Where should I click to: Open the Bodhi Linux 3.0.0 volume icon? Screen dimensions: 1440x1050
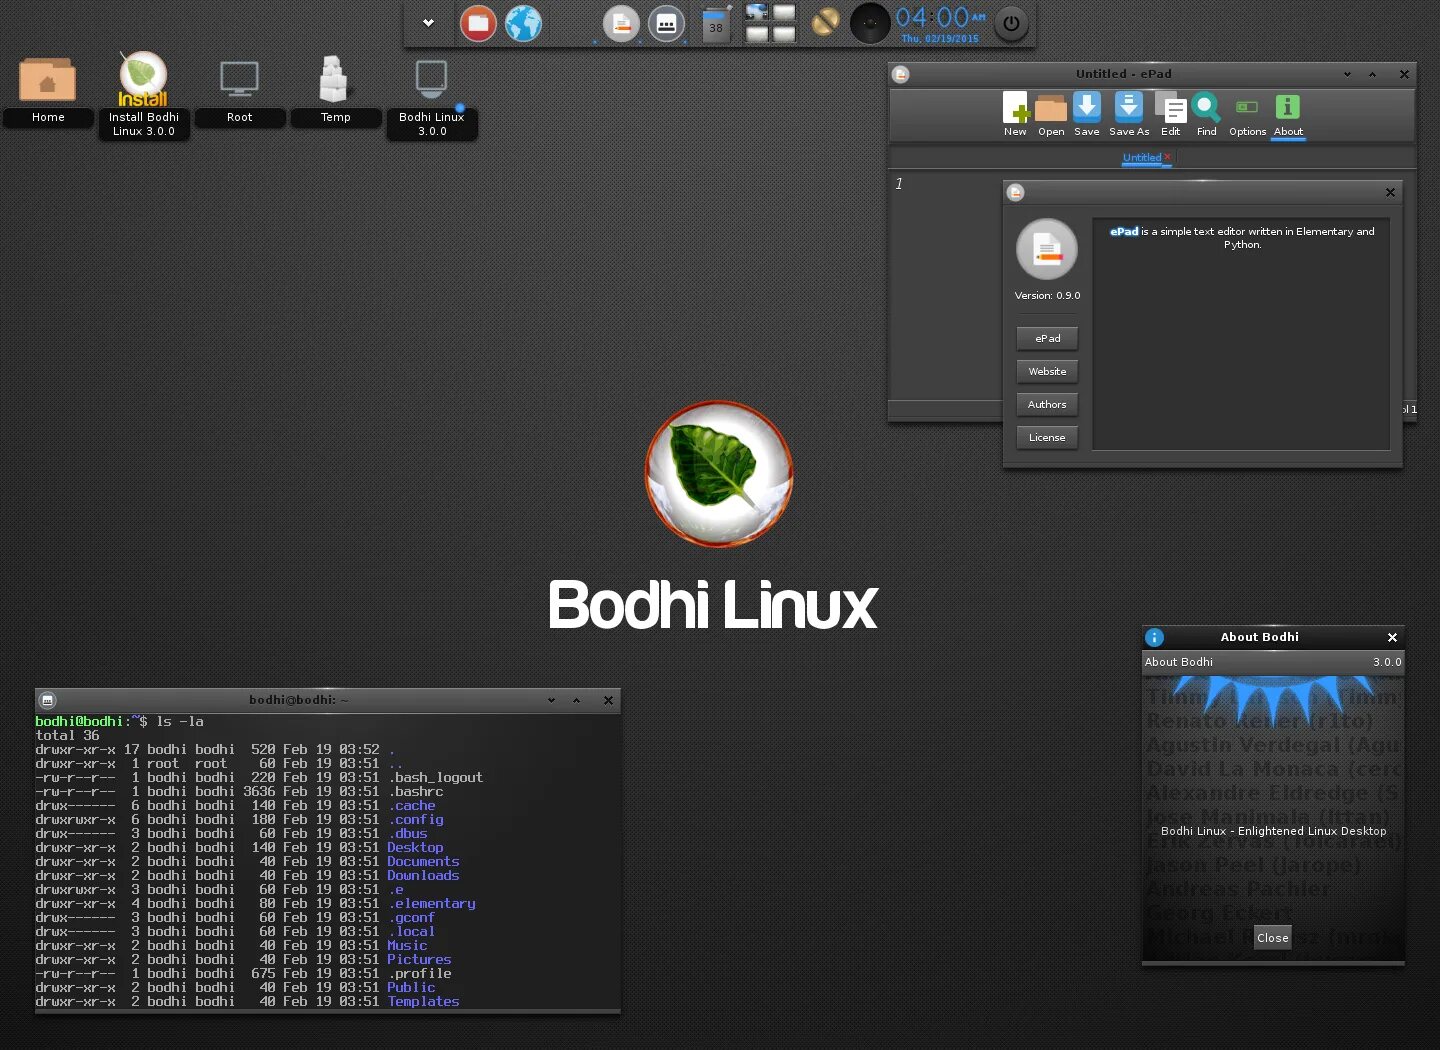click(432, 97)
